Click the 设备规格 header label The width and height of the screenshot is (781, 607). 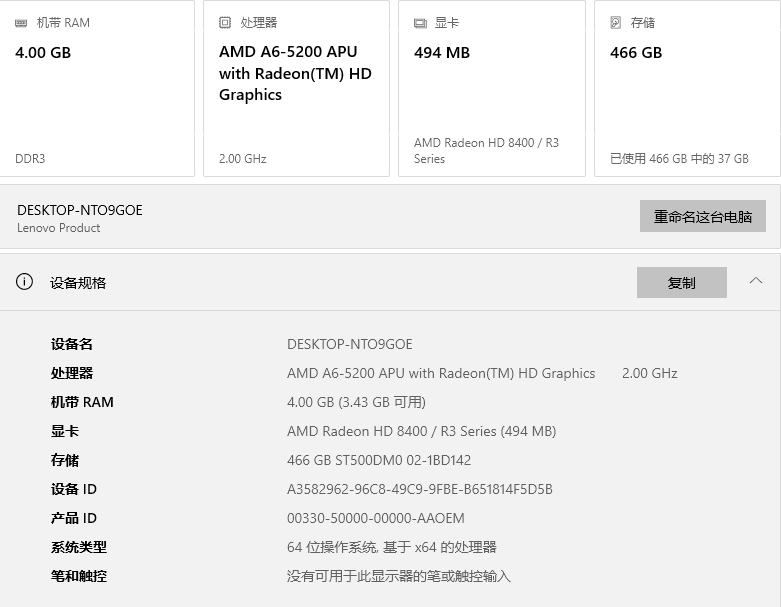[78, 283]
